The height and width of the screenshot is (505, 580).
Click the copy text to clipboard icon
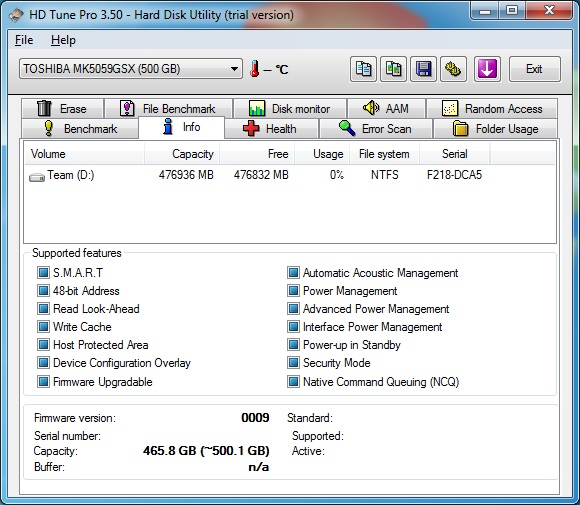point(363,69)
